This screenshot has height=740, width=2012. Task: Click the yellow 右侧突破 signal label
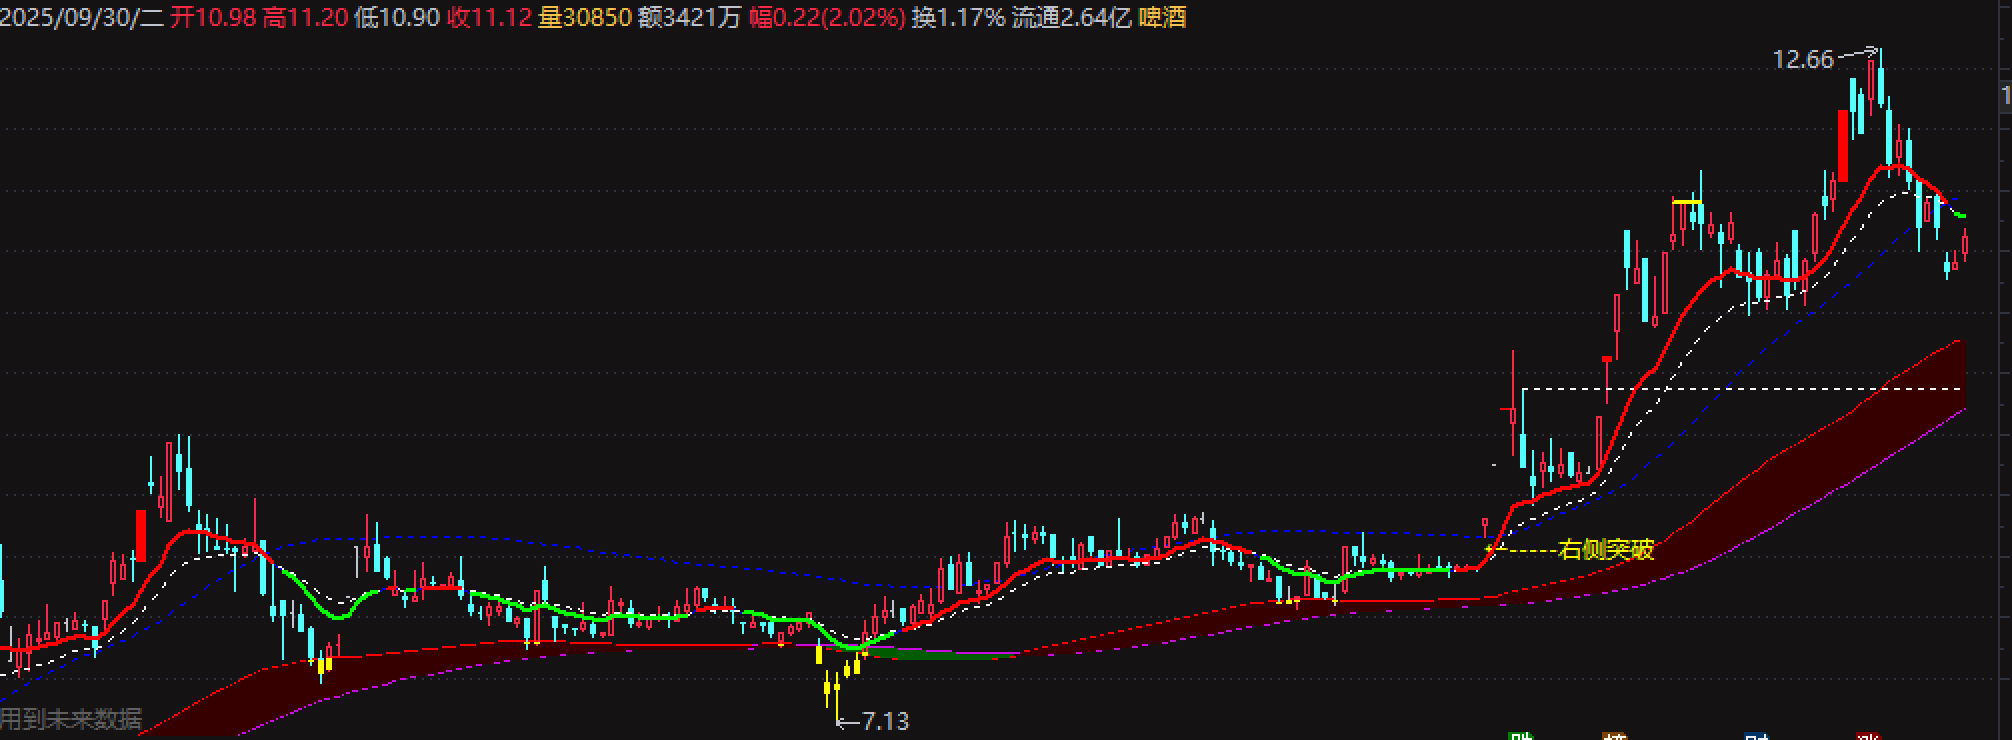click(x=1606, y=549)
